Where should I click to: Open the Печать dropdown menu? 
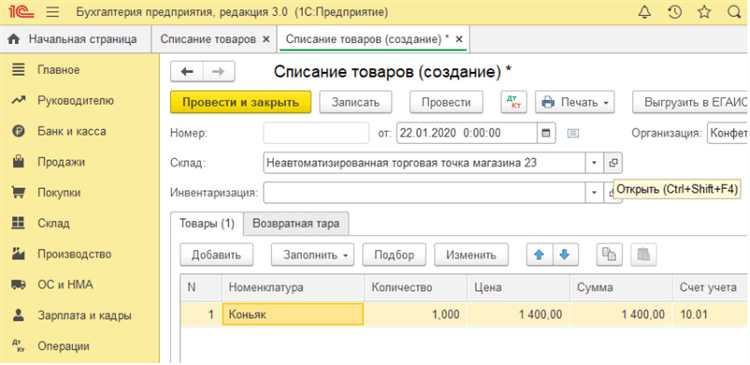574,102
